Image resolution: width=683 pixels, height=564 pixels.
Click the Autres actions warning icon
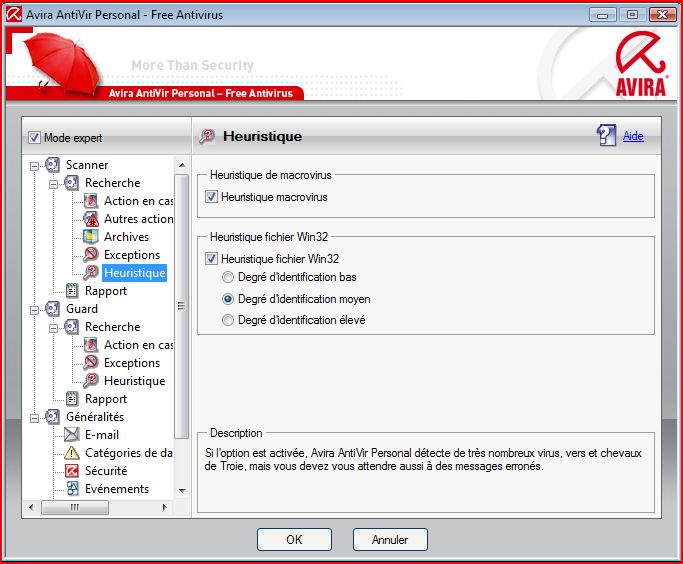coord(91,219)
